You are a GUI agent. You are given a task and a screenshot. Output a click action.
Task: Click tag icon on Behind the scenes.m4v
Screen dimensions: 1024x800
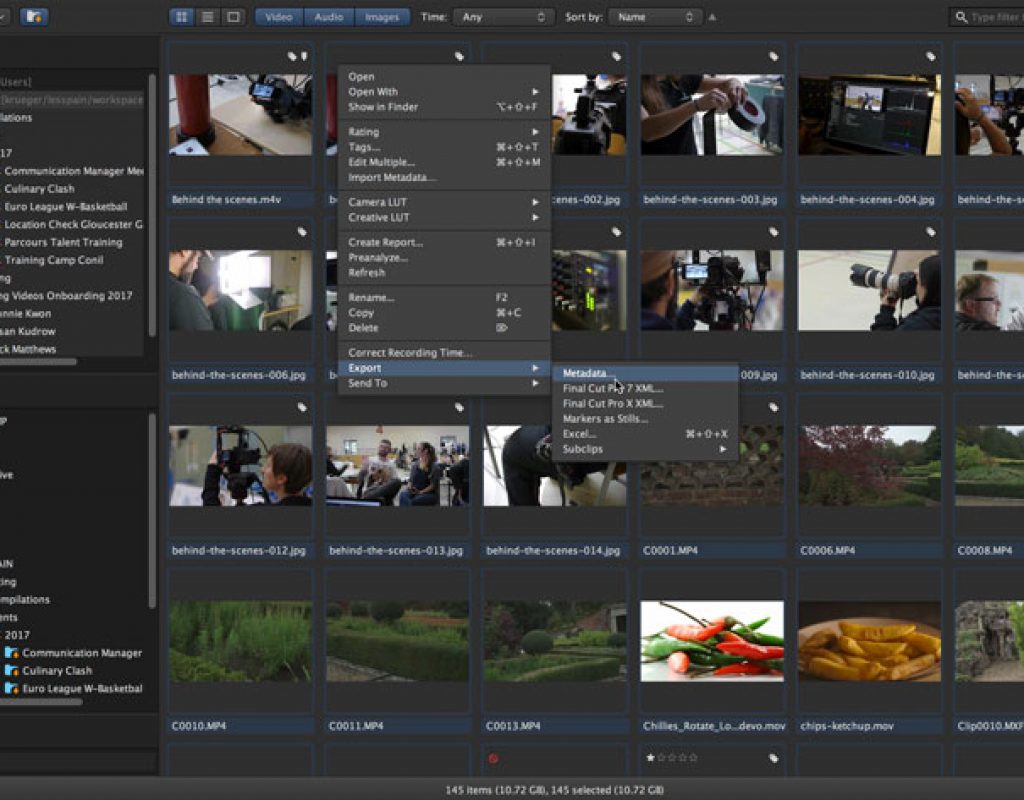[x=292, y=56]
